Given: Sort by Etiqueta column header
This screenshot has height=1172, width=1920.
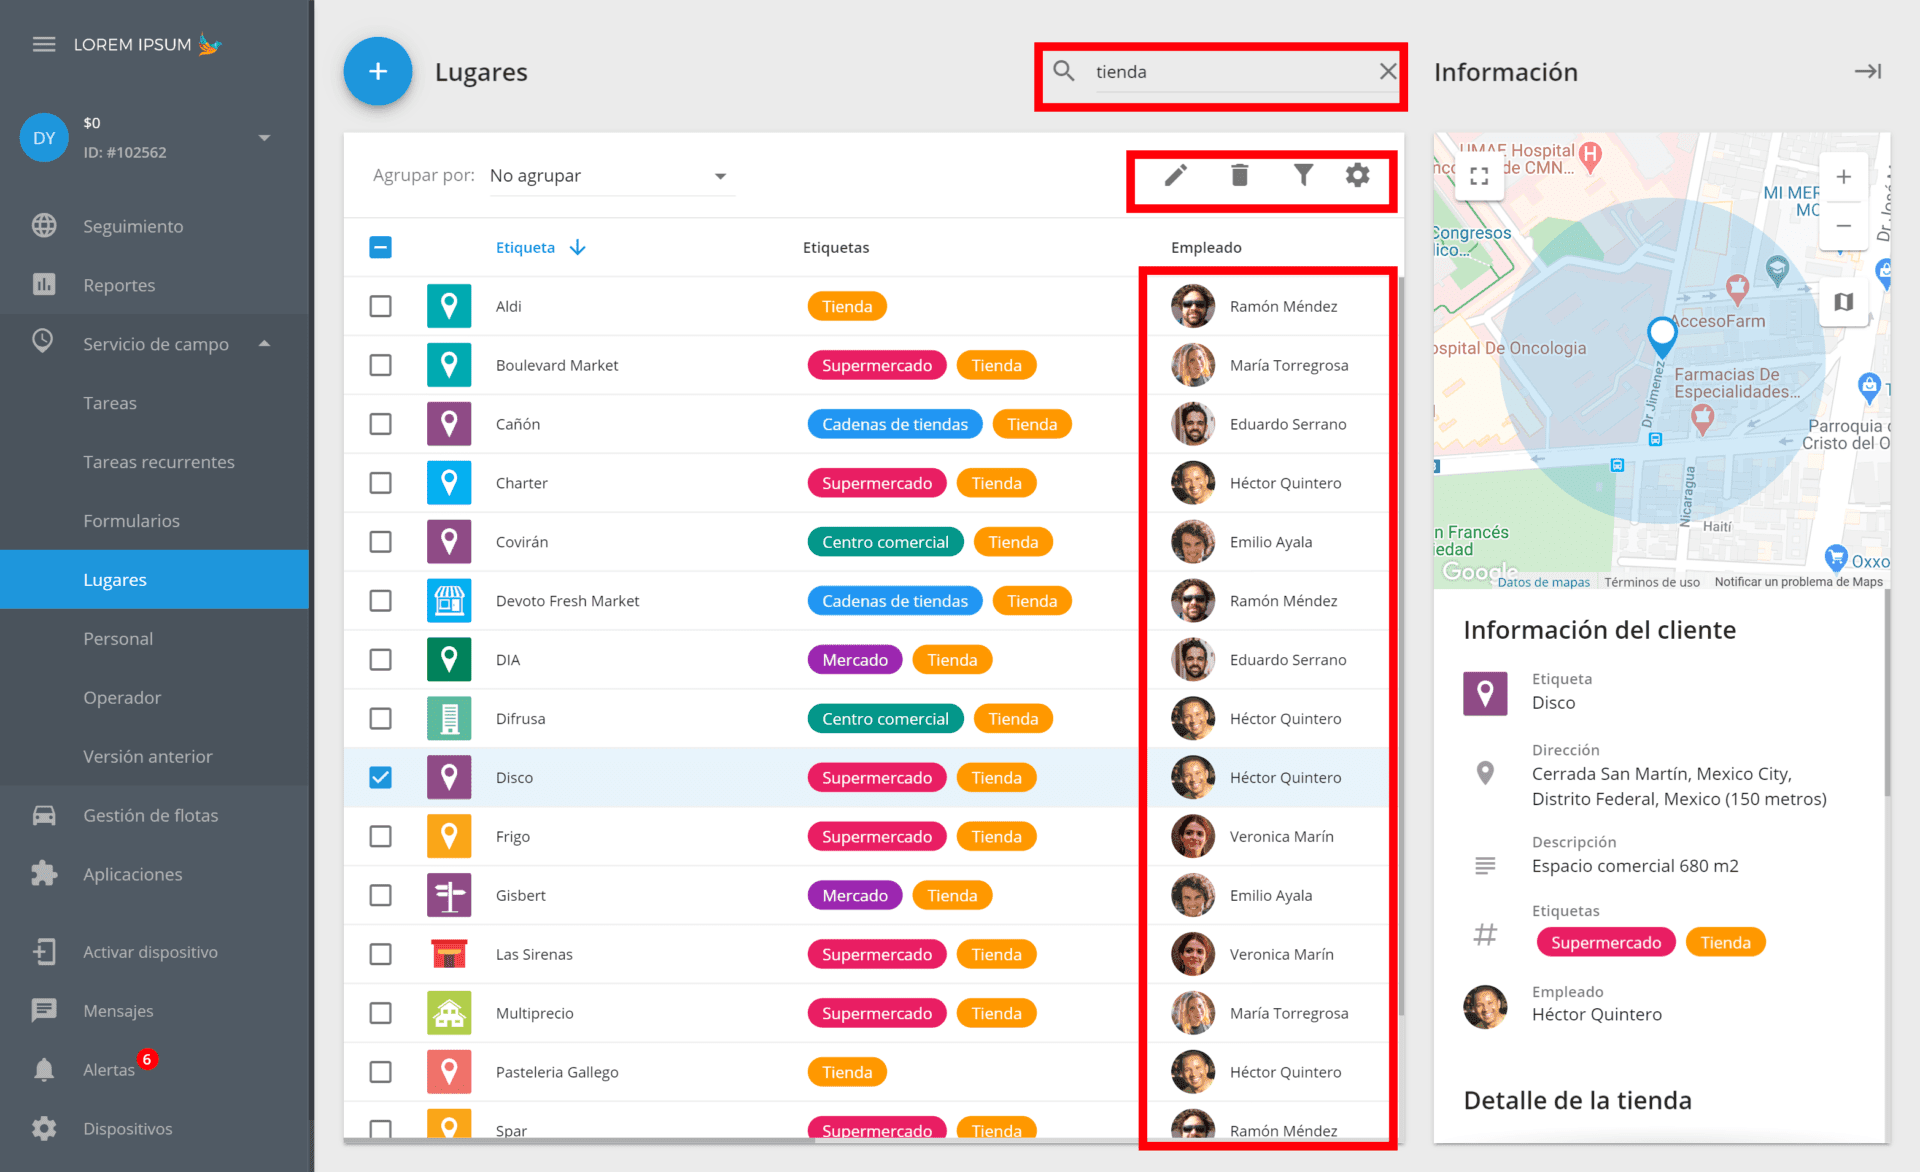Looking at the screenshot, I should click(526, 247).
